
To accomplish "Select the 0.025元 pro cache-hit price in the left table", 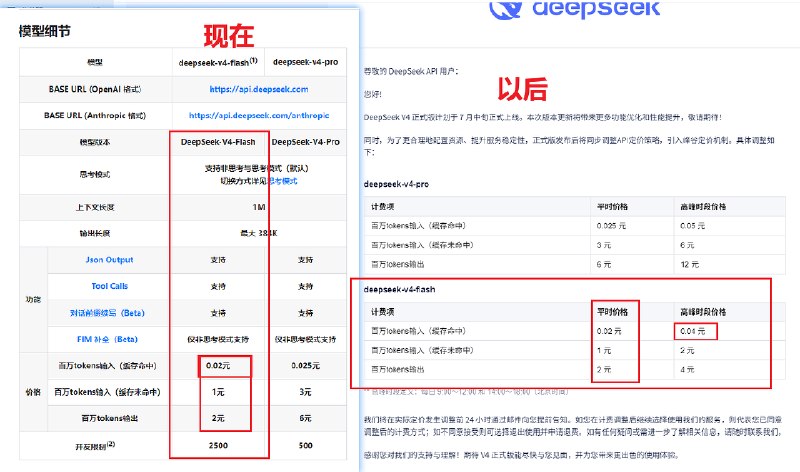I will click(x=306, y=366).
